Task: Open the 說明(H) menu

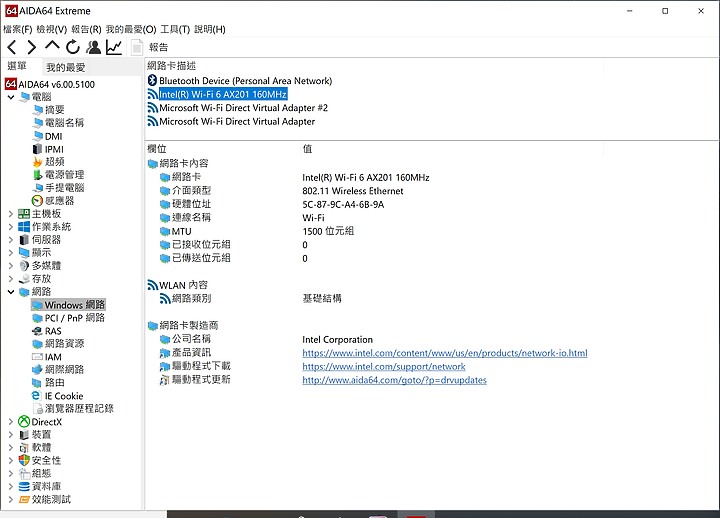Action: pyautogui.click(x=210, y=29)
